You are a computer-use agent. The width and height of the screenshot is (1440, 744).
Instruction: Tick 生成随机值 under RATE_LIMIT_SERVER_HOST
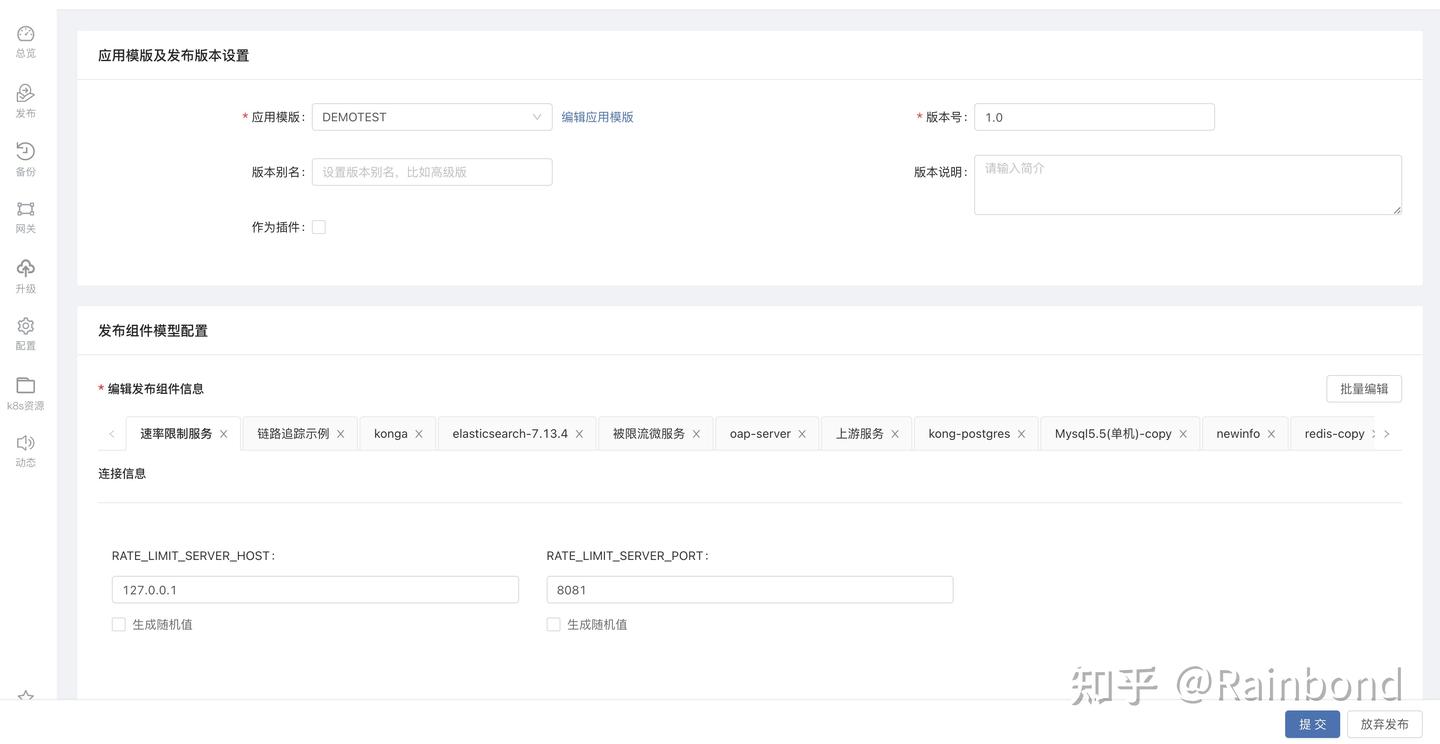coord(119,624)
